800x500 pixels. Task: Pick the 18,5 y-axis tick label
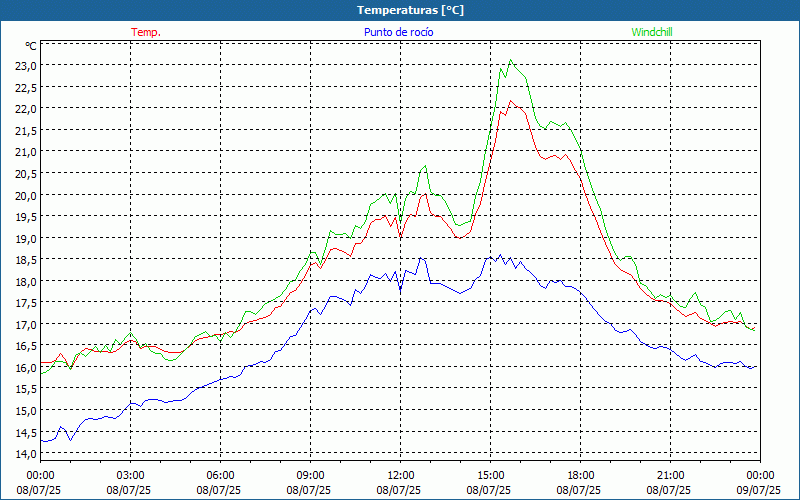pos(25,260)
